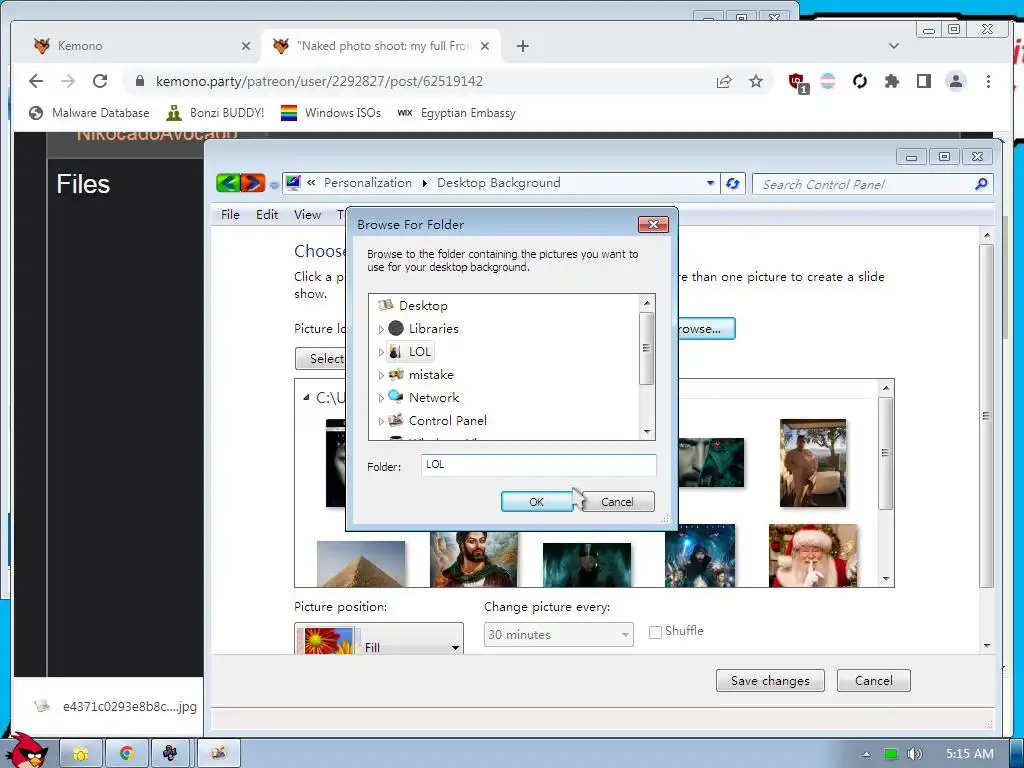Click the tab search chevron in Chrome

click(894, 46)
